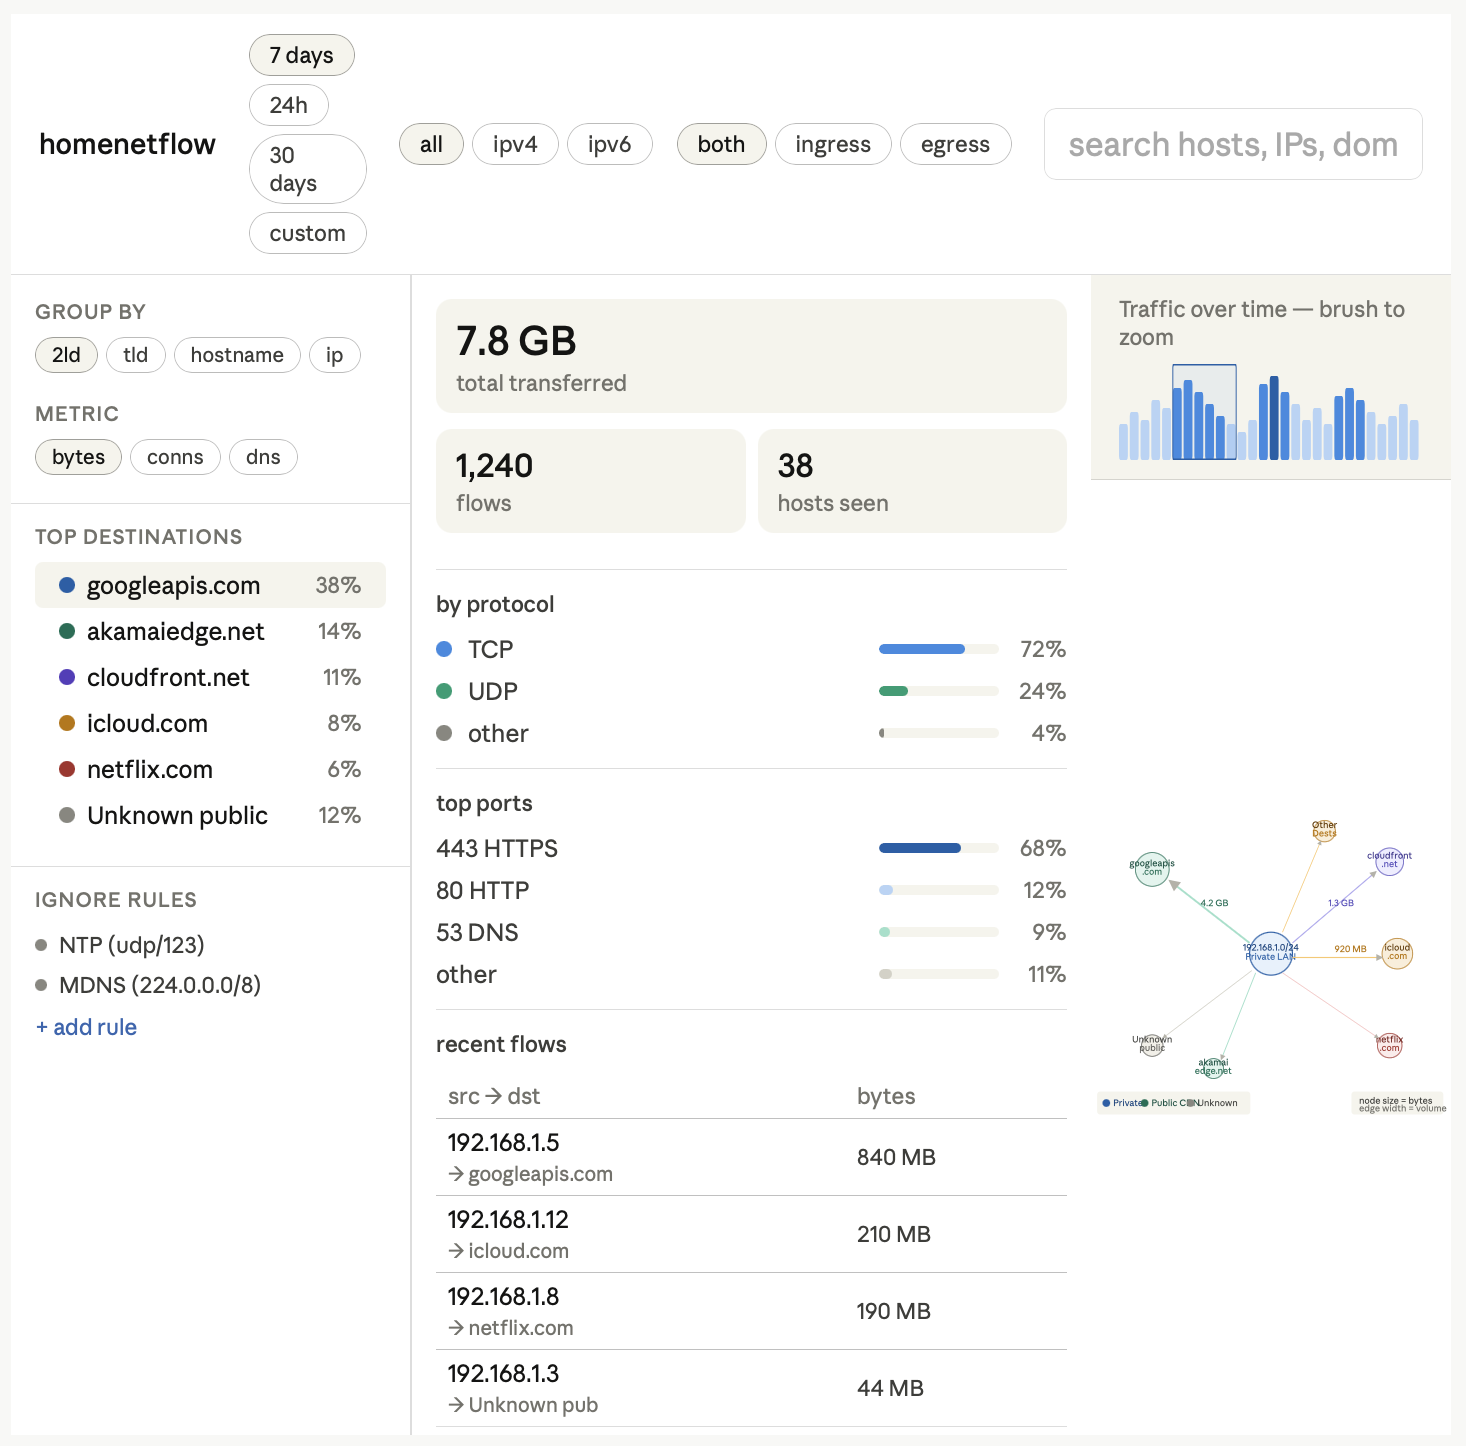This screenshot has width=1466, height=1446.
Task: Enable the egress-only filter
Action: pyautogui.click(x=955, y=144)
